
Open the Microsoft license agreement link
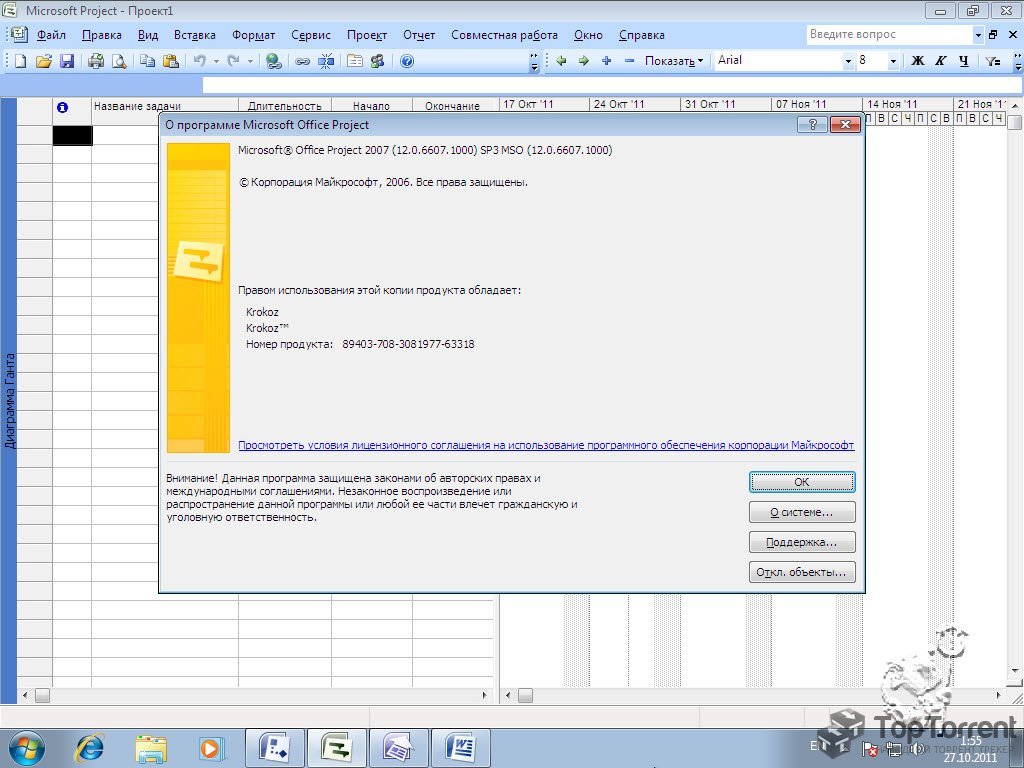546,445
